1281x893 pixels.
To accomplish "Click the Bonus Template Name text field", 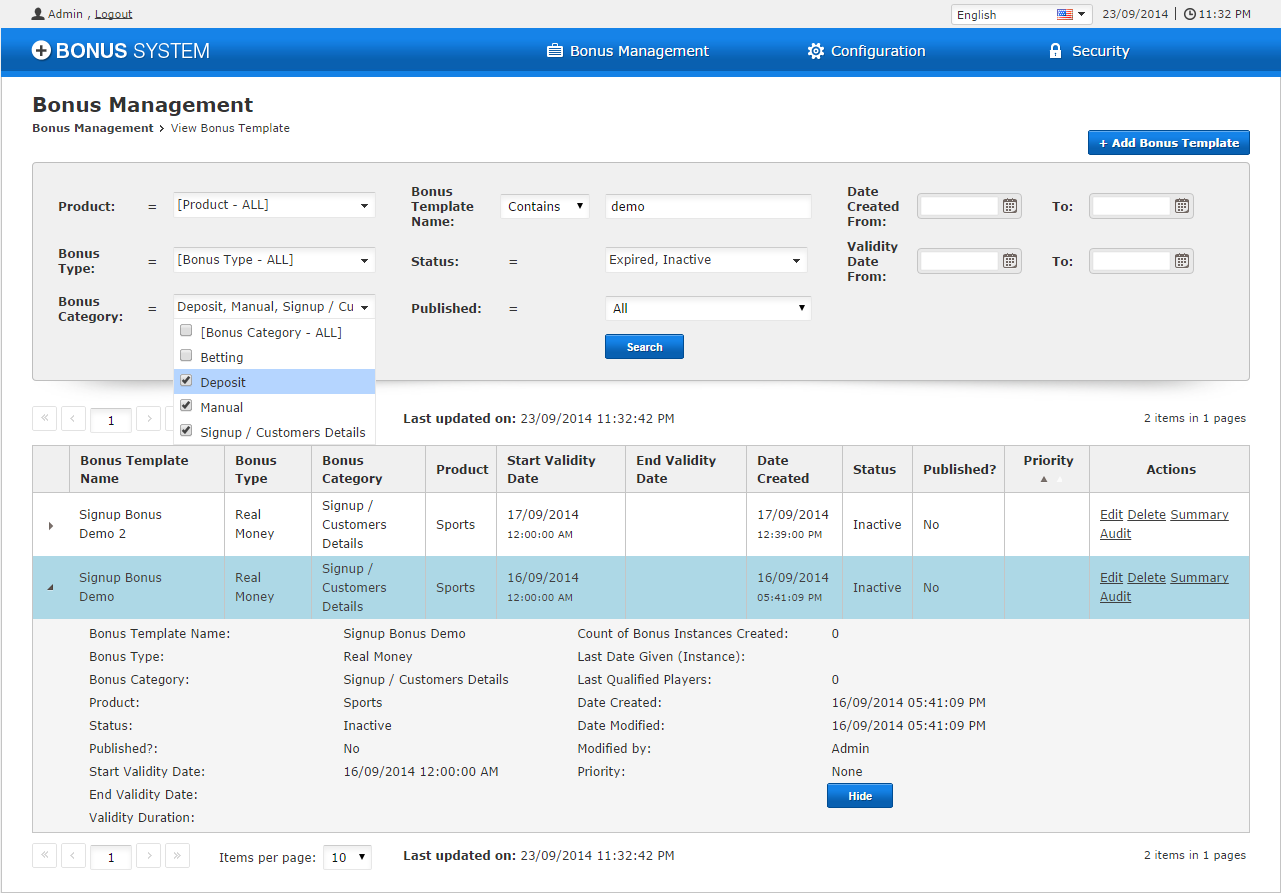I will tap(708, 207).
